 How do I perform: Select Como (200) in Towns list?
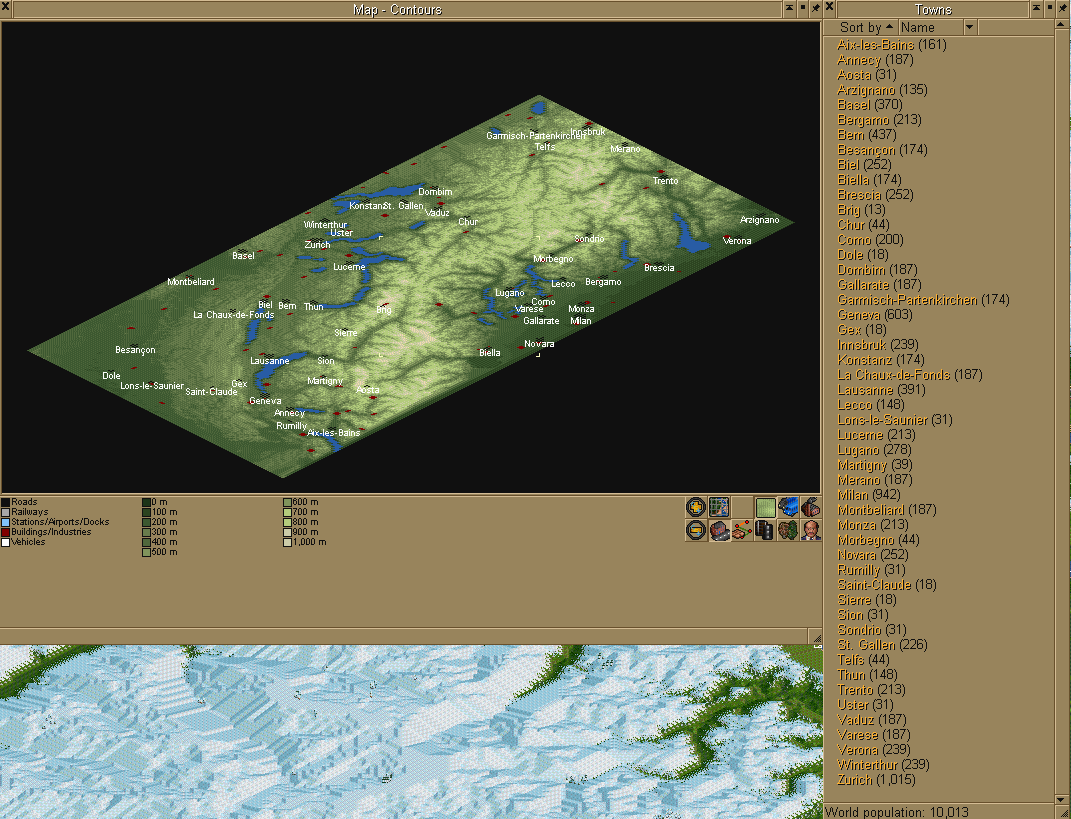coord(871,240)
